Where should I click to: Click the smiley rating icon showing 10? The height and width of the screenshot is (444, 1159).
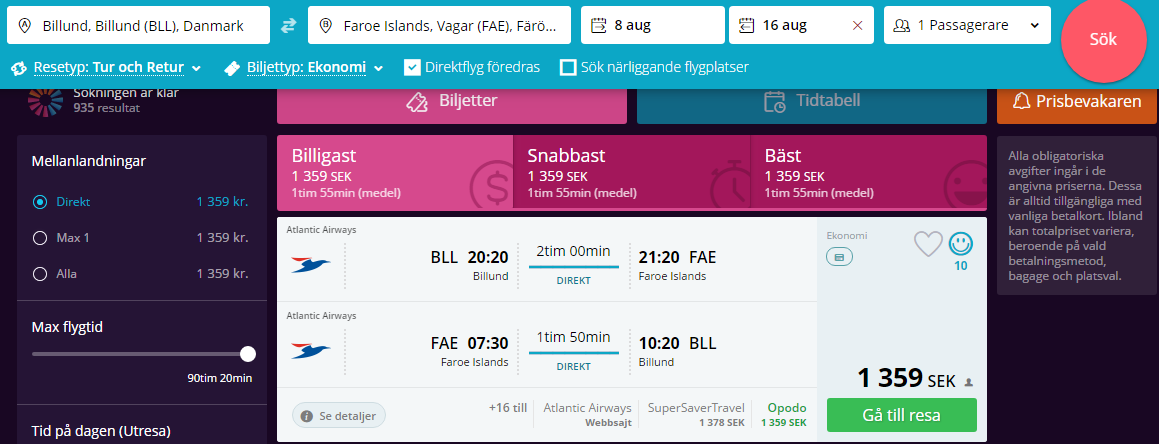click(961, 243)
